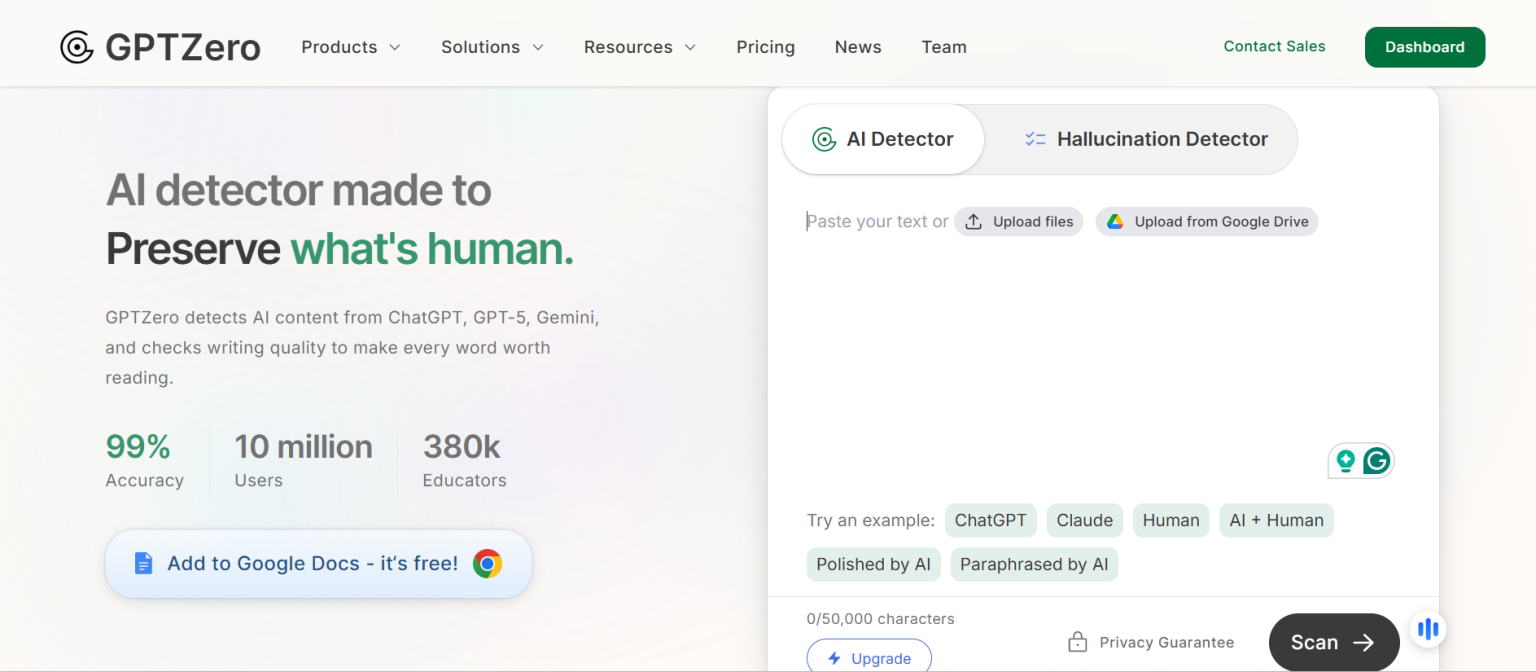The width and height of the screenshot is (1536, 672).
Task: Click the Scan button
Action: tap(1334, 642)
